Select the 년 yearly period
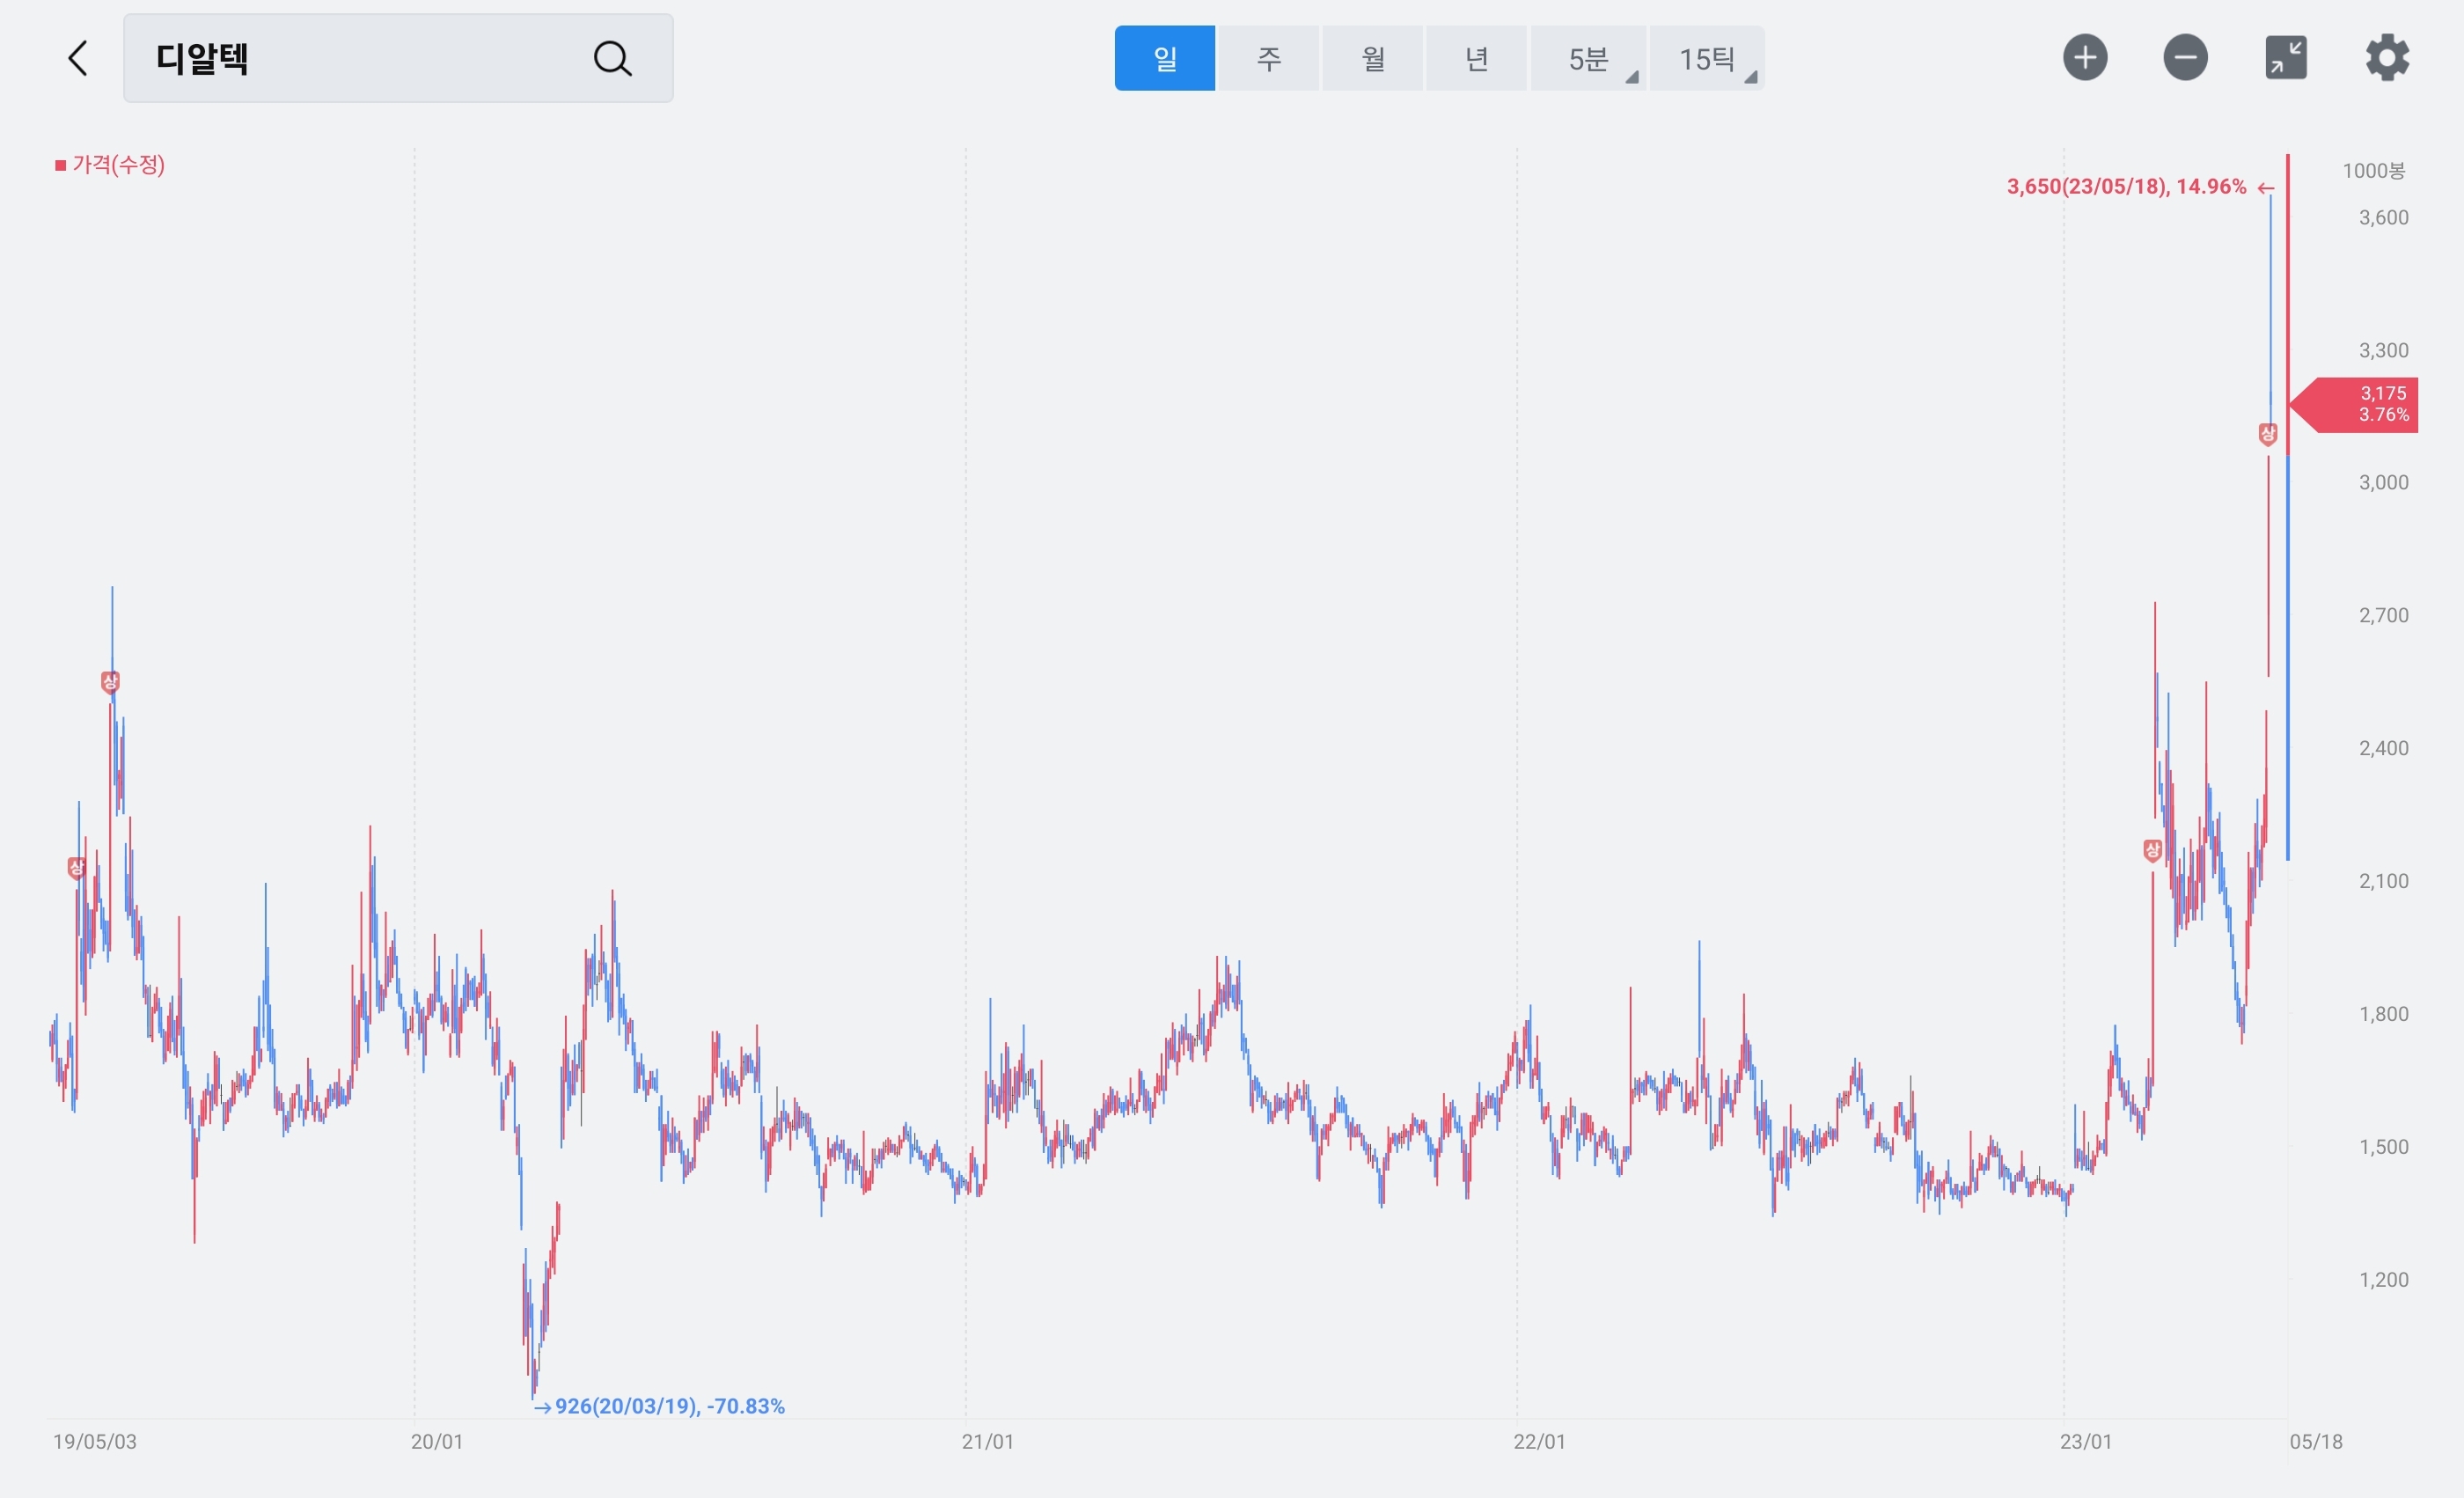Viewport: 2464px width, 1498px height. (1476, 58)
